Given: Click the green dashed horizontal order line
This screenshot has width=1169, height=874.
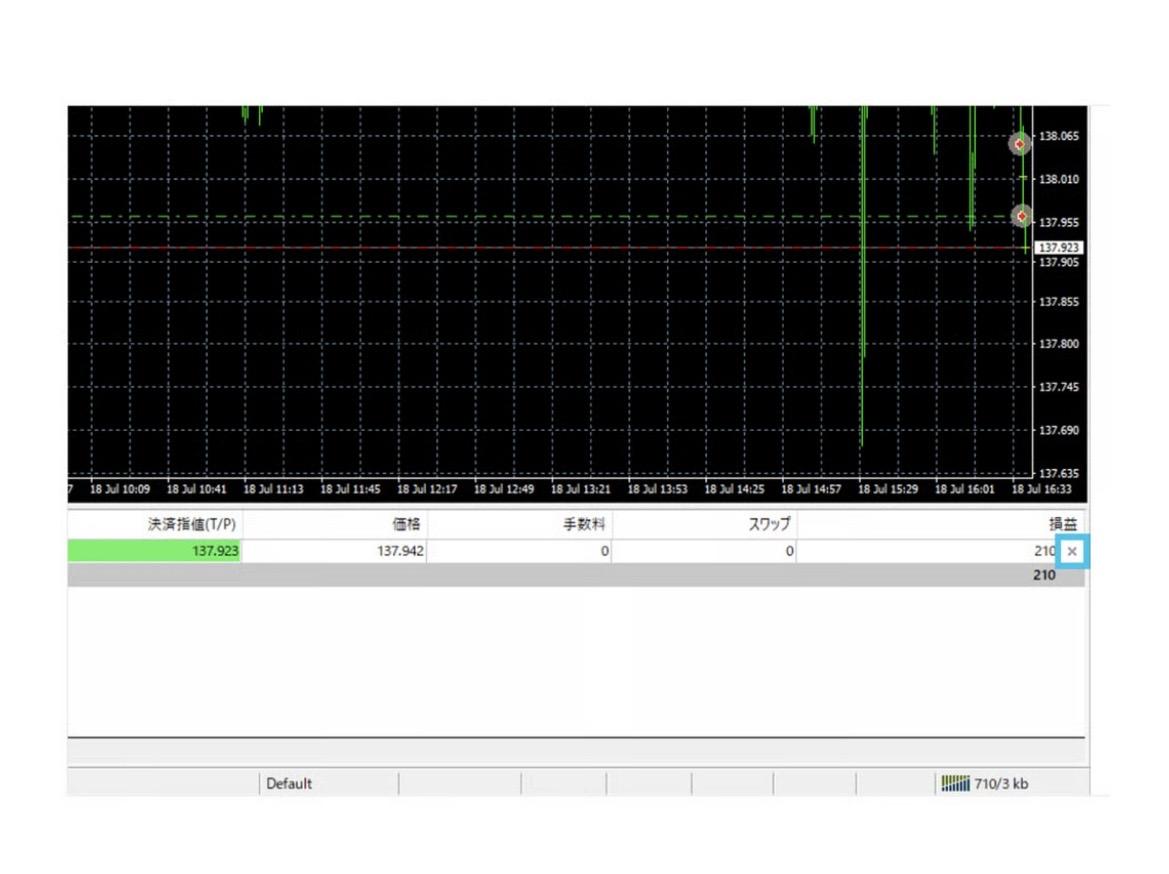Looking at the screenshot, I should point(500,216).
